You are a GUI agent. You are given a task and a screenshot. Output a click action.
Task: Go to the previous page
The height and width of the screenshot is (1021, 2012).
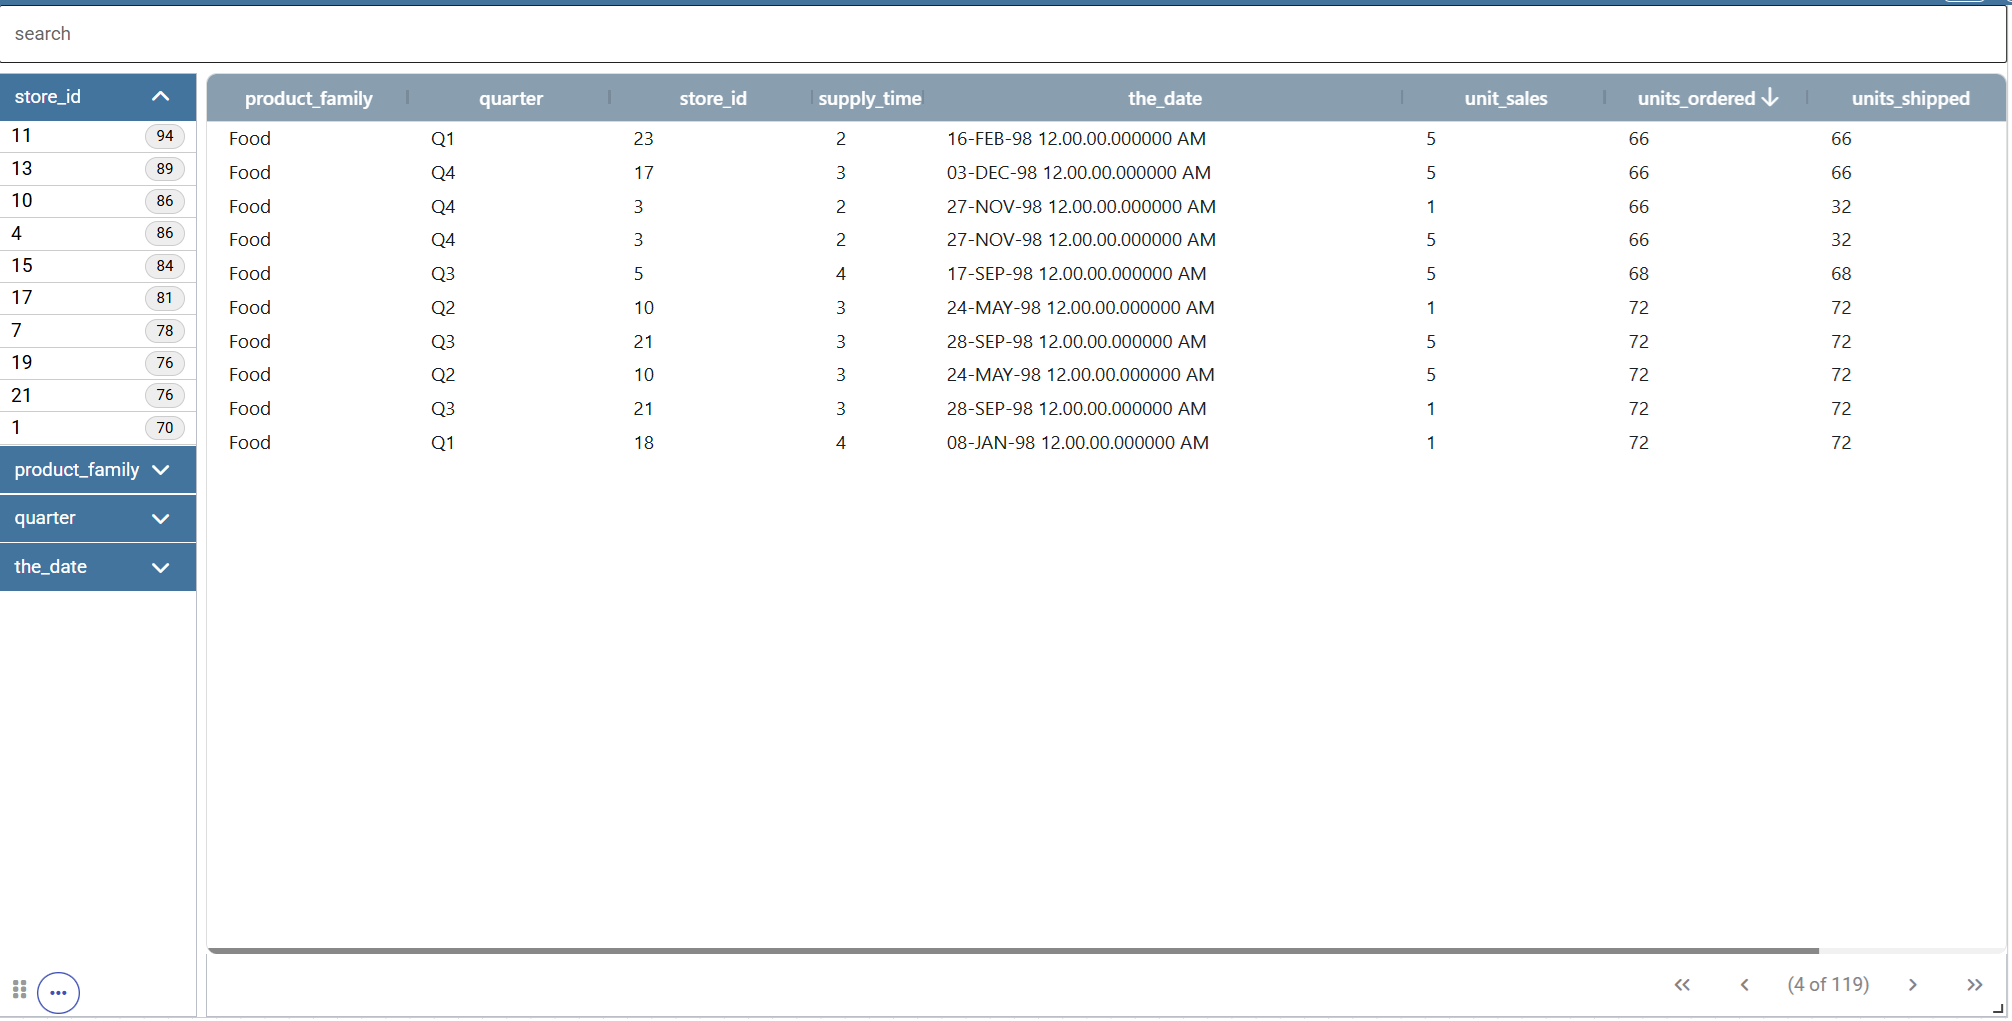(x=1744, y=985)
